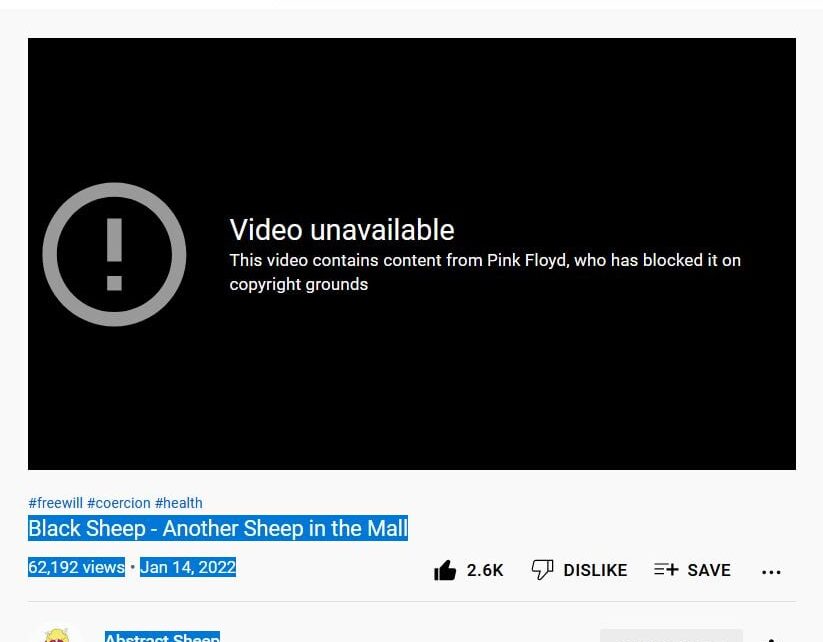Open the #health hashtag

point(178,503)
